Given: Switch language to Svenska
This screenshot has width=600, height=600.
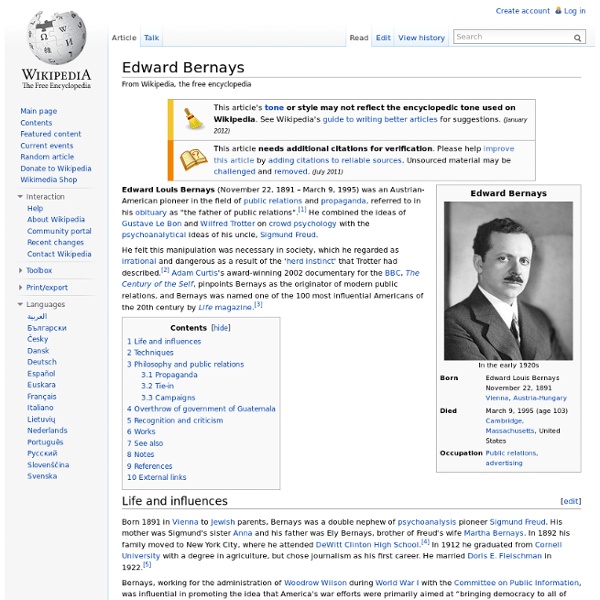Looking at the screenshot, I should tap(42, 476).
